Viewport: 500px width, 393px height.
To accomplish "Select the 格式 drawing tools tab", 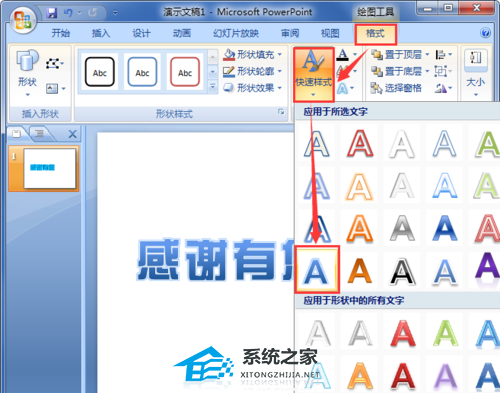I will tap(375, 34).
